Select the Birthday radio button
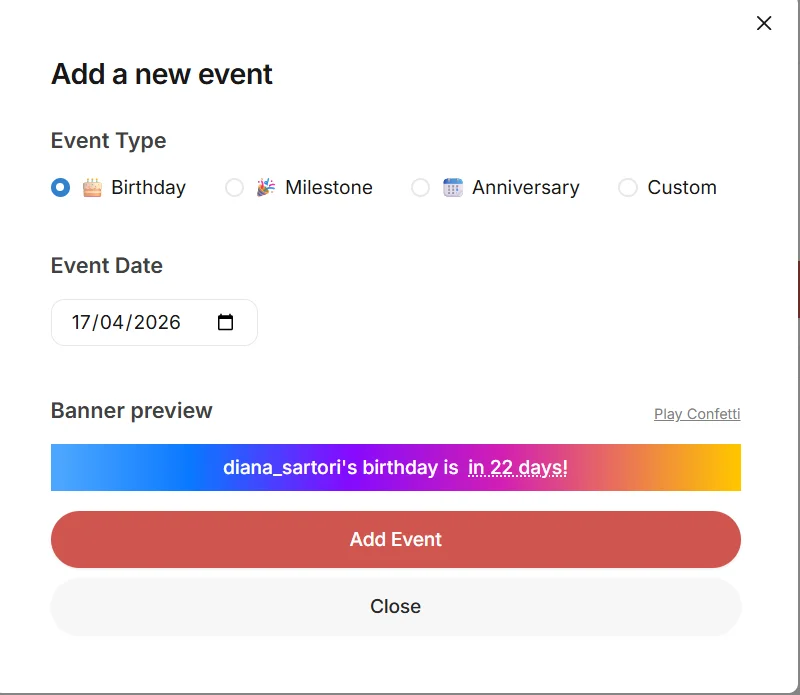The width and height of the screenshot is (800, 695). click(x=61, y=187)
